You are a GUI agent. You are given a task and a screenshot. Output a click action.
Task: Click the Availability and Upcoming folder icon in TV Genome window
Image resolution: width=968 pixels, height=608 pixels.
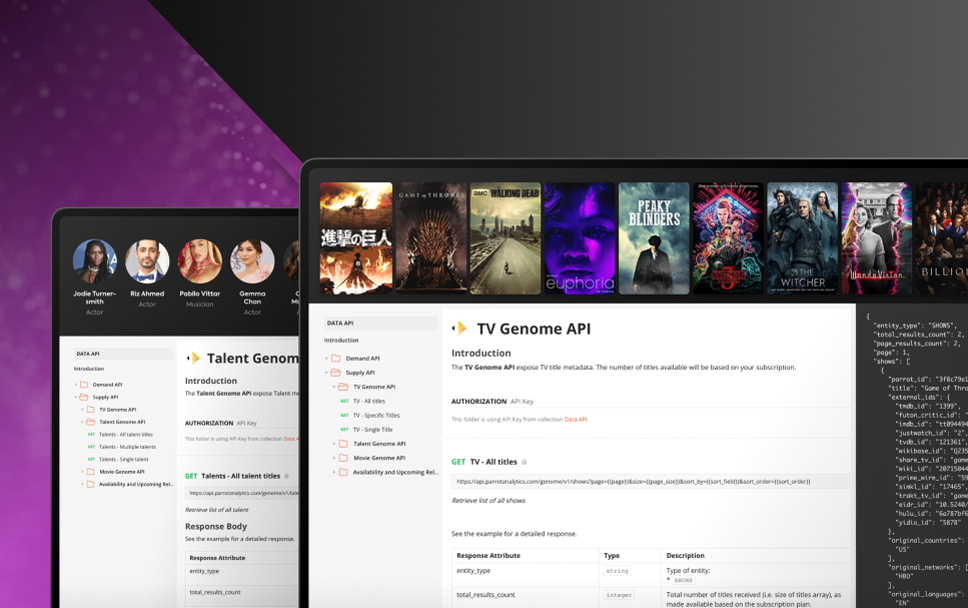tap(343, 472)
